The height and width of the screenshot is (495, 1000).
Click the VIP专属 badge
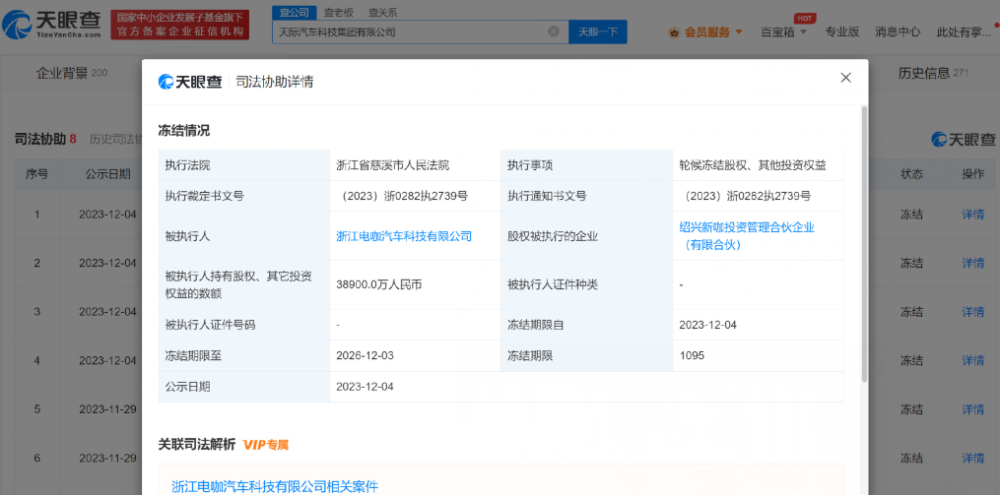coord(266,445)
